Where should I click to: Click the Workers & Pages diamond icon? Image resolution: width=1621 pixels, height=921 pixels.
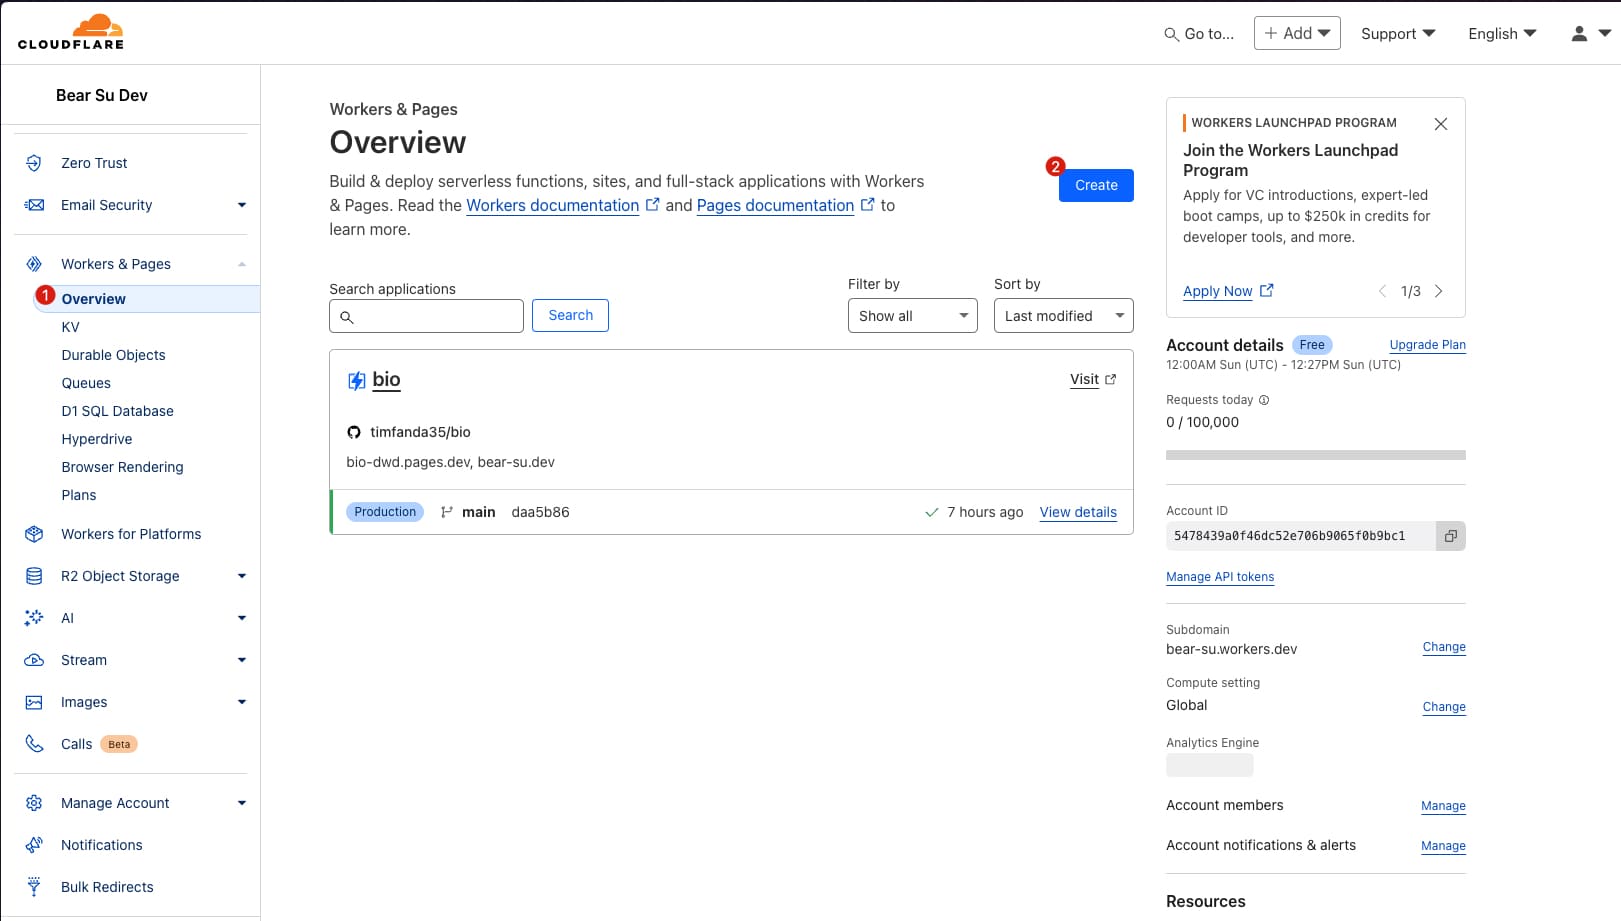click(x=34, y=264)
